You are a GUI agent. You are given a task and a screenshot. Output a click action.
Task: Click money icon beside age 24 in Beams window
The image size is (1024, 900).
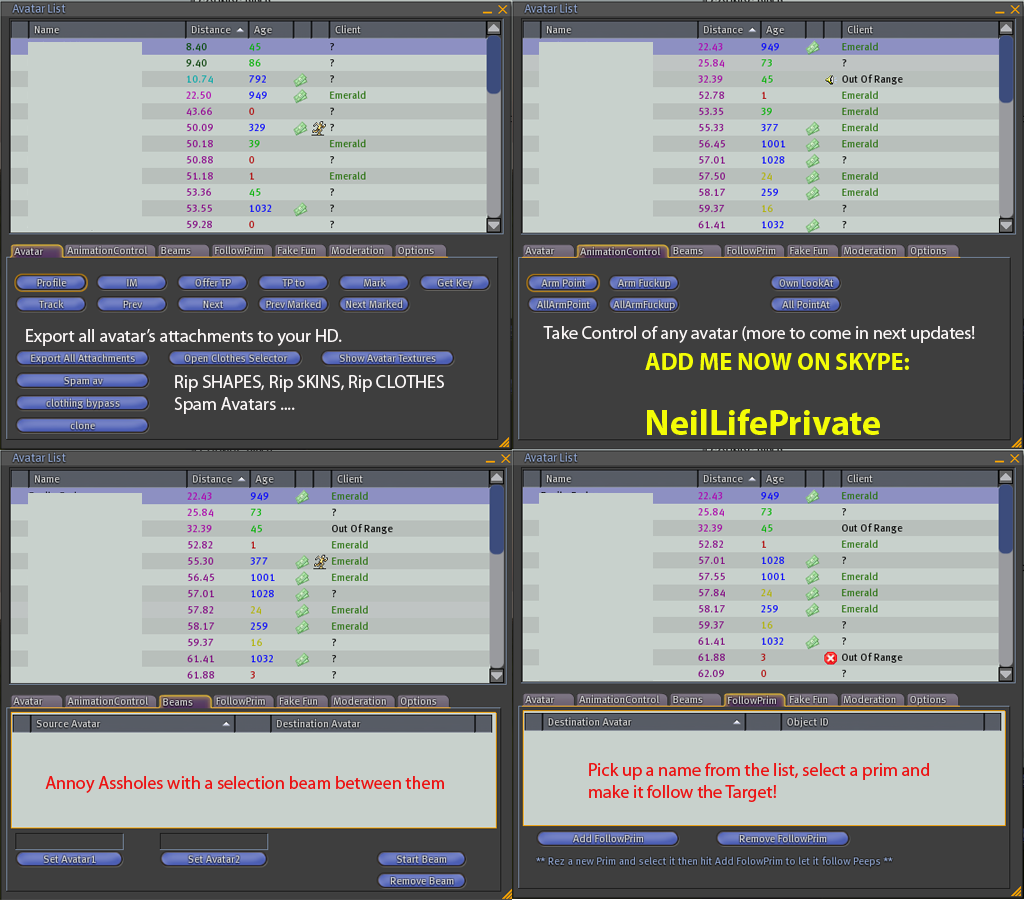[x=302, y=611]
